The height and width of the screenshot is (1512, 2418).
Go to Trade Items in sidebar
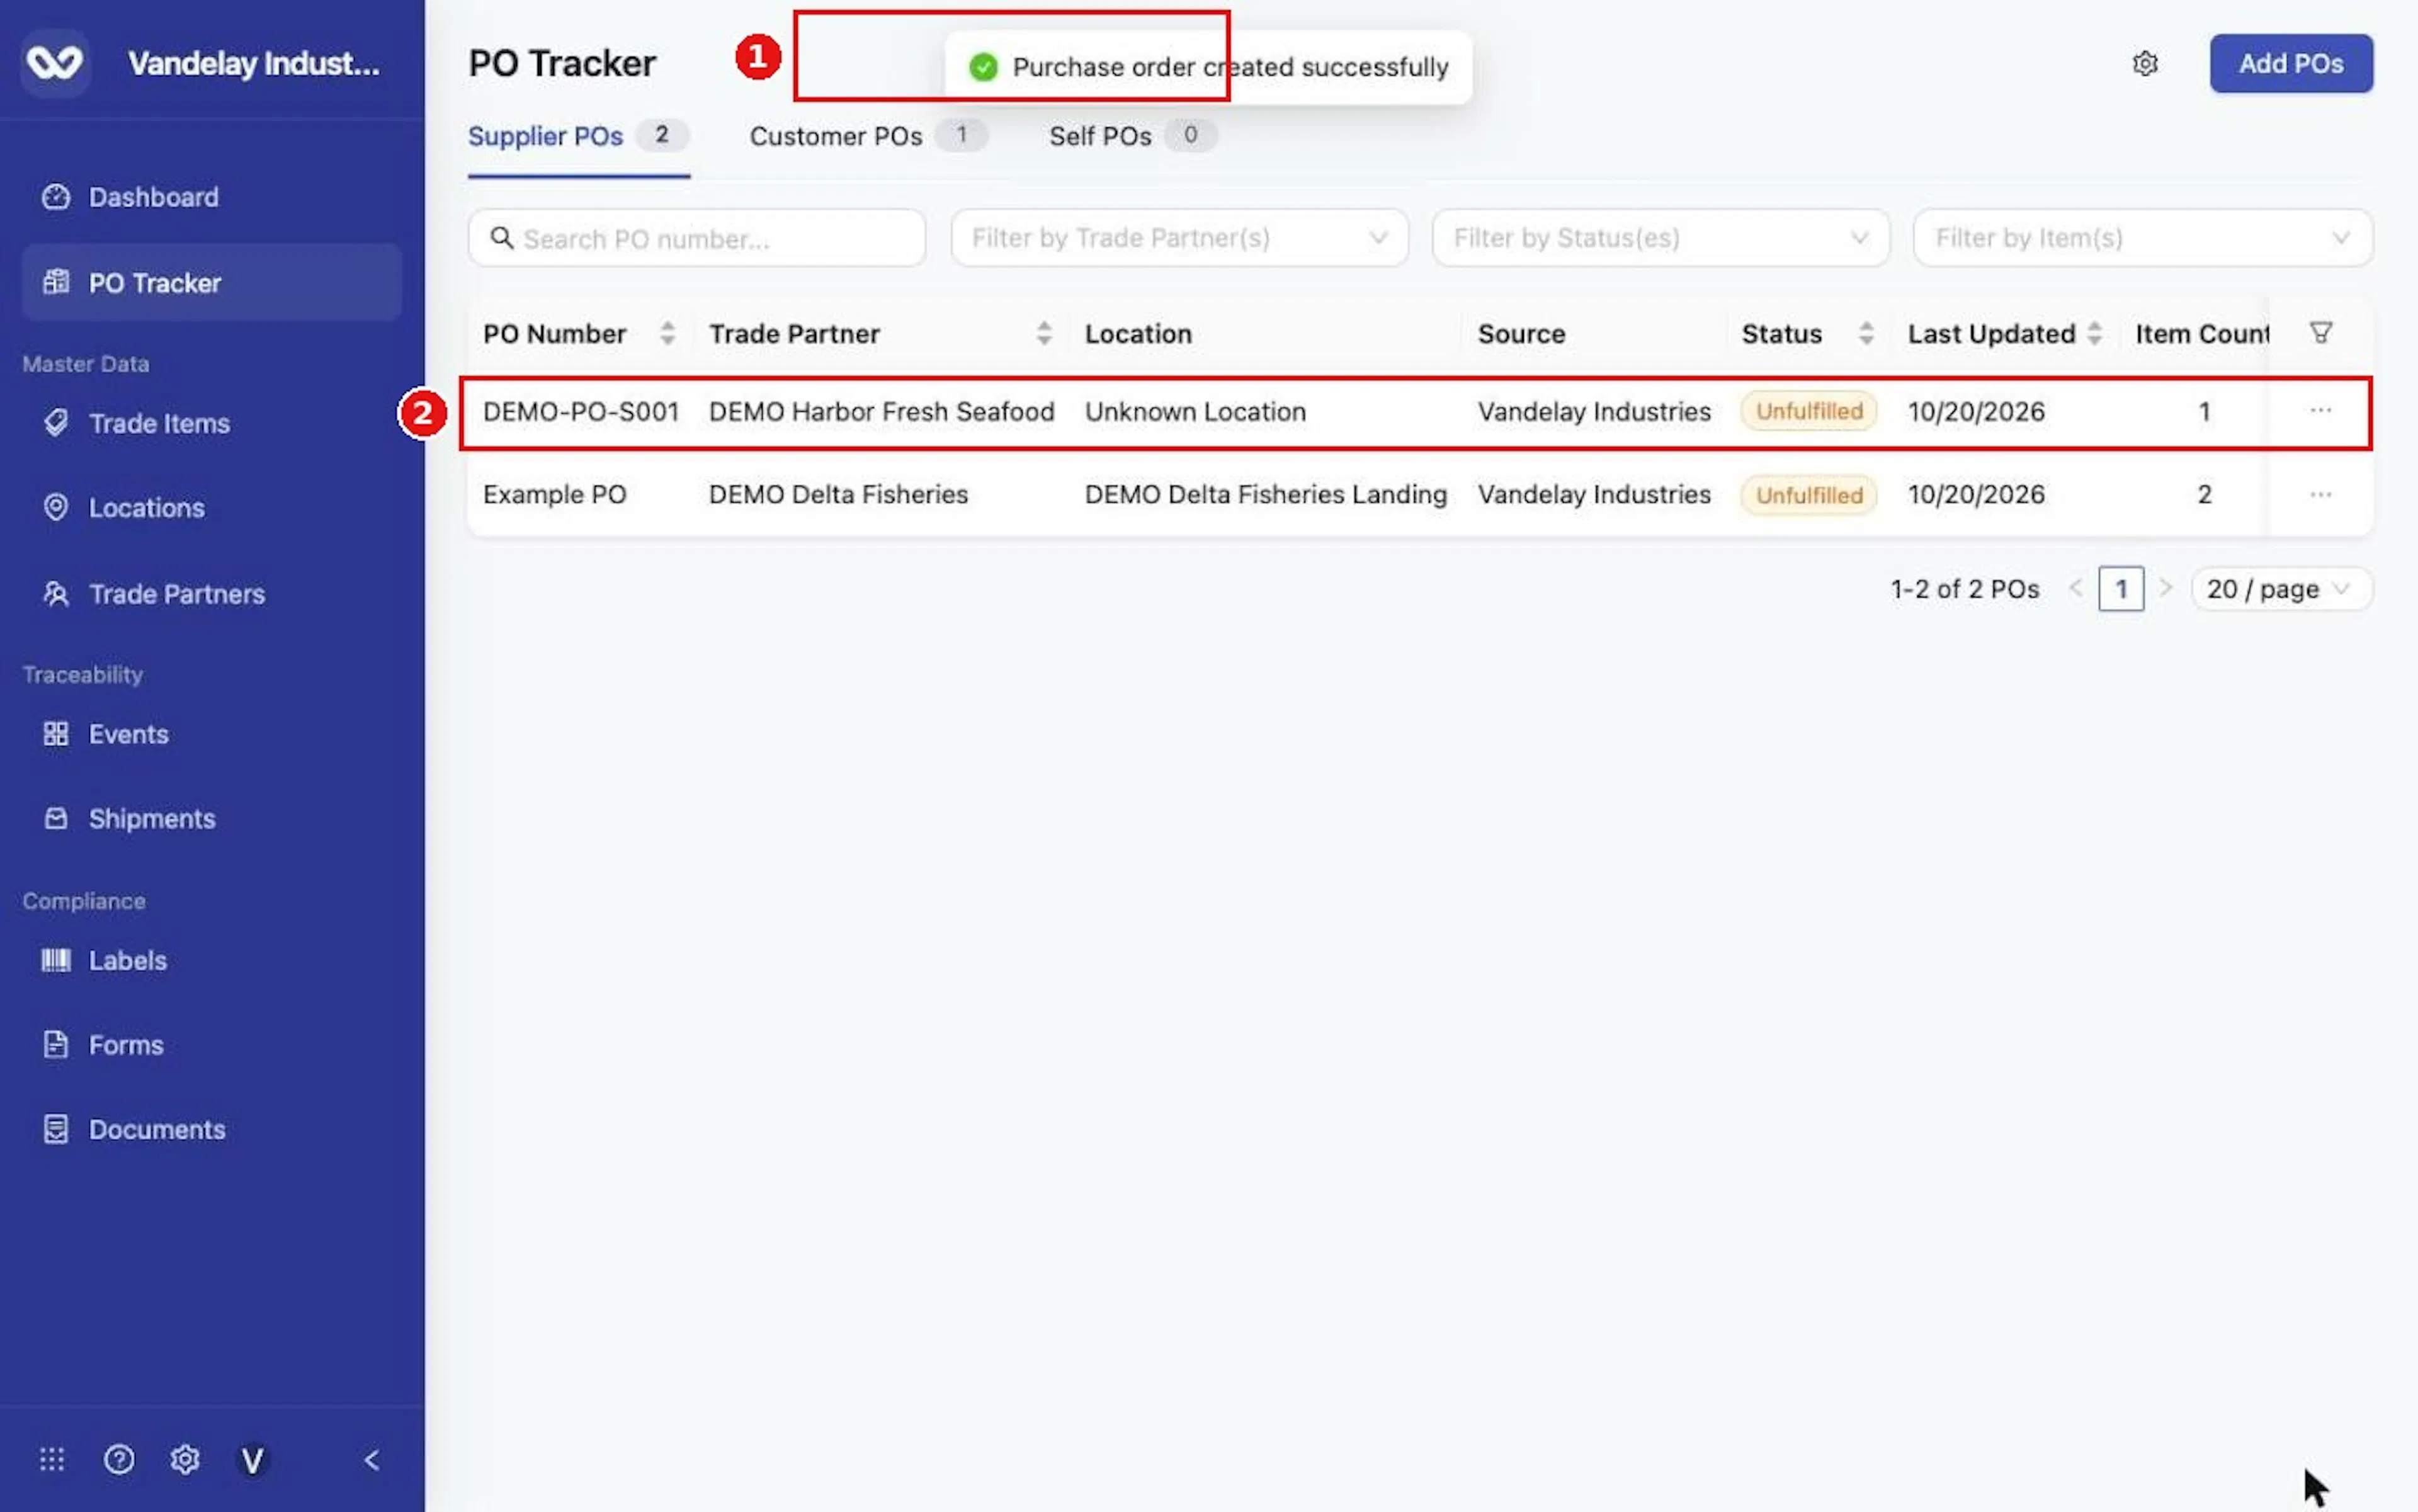point(211,423)
